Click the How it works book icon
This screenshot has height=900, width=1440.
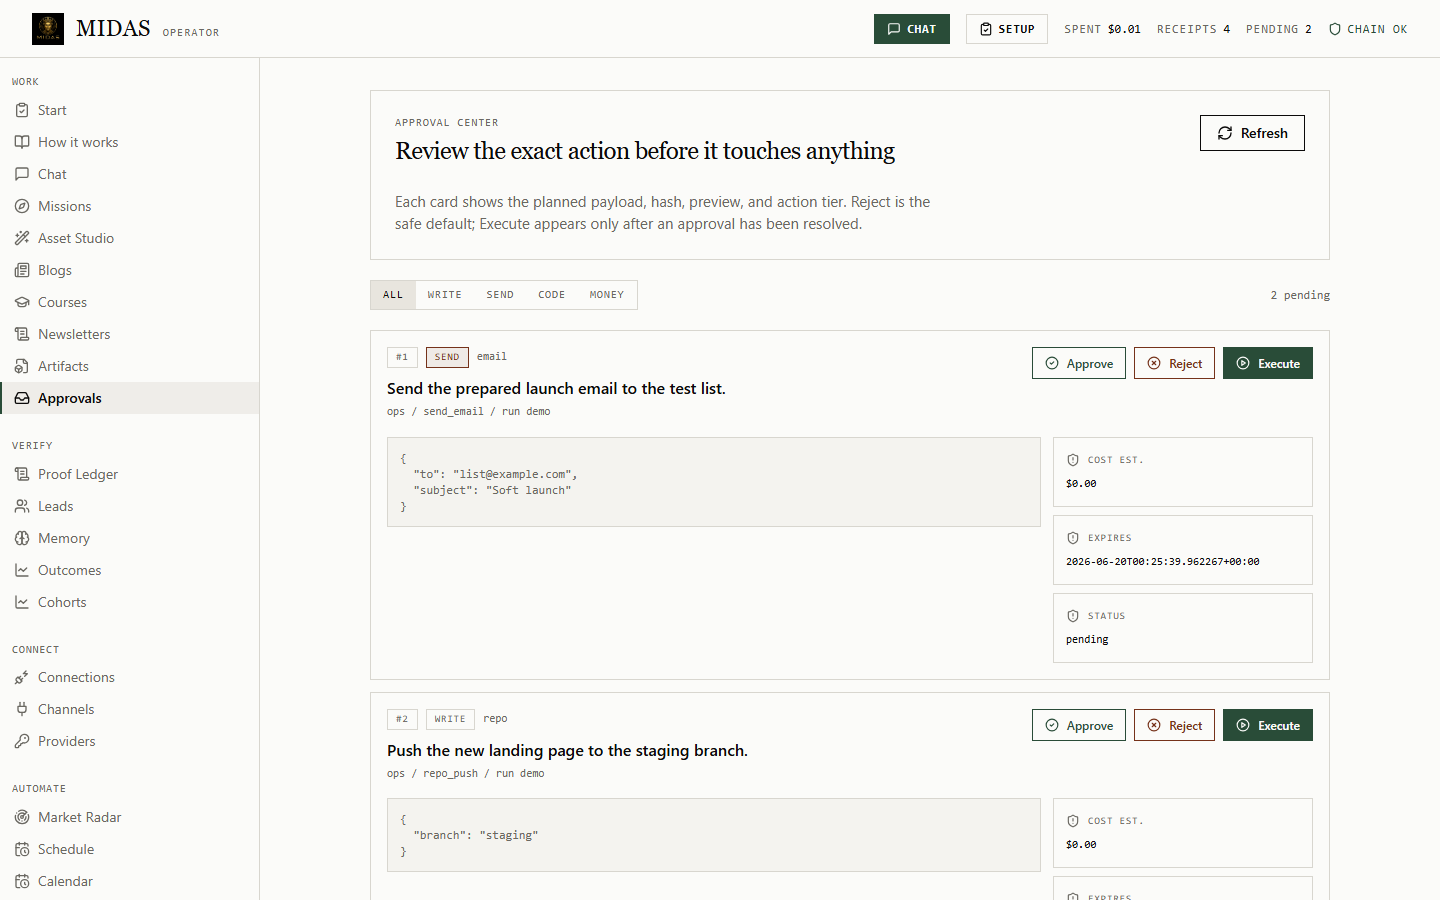pos(22,142)
